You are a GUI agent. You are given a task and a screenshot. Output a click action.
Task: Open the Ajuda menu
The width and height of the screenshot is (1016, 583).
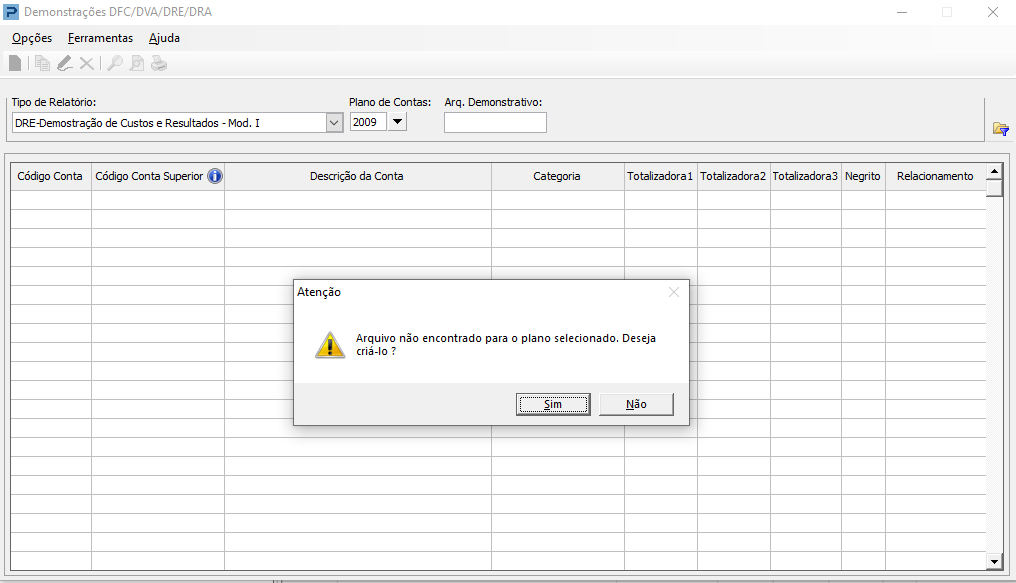(165, 38)
